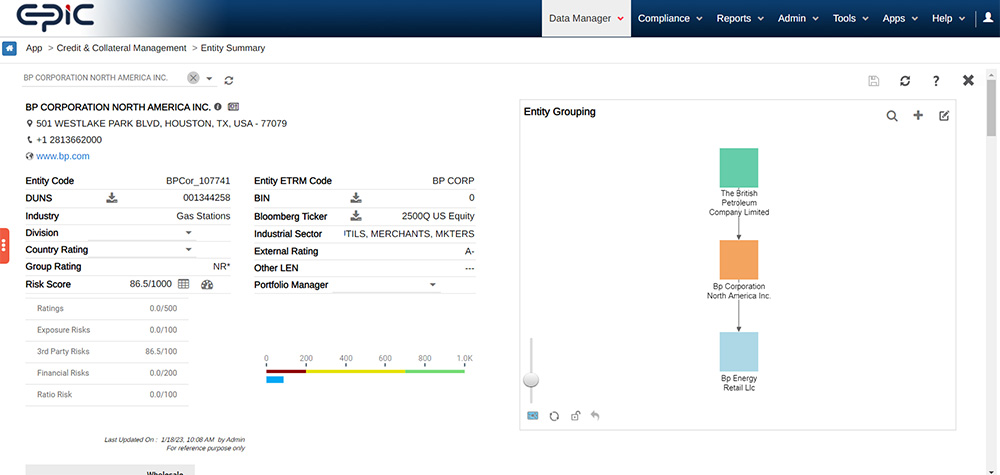The height and width of the screenshot is (475, 1000).
Task: Open the Risk Score table view icon
Action: 184,284
